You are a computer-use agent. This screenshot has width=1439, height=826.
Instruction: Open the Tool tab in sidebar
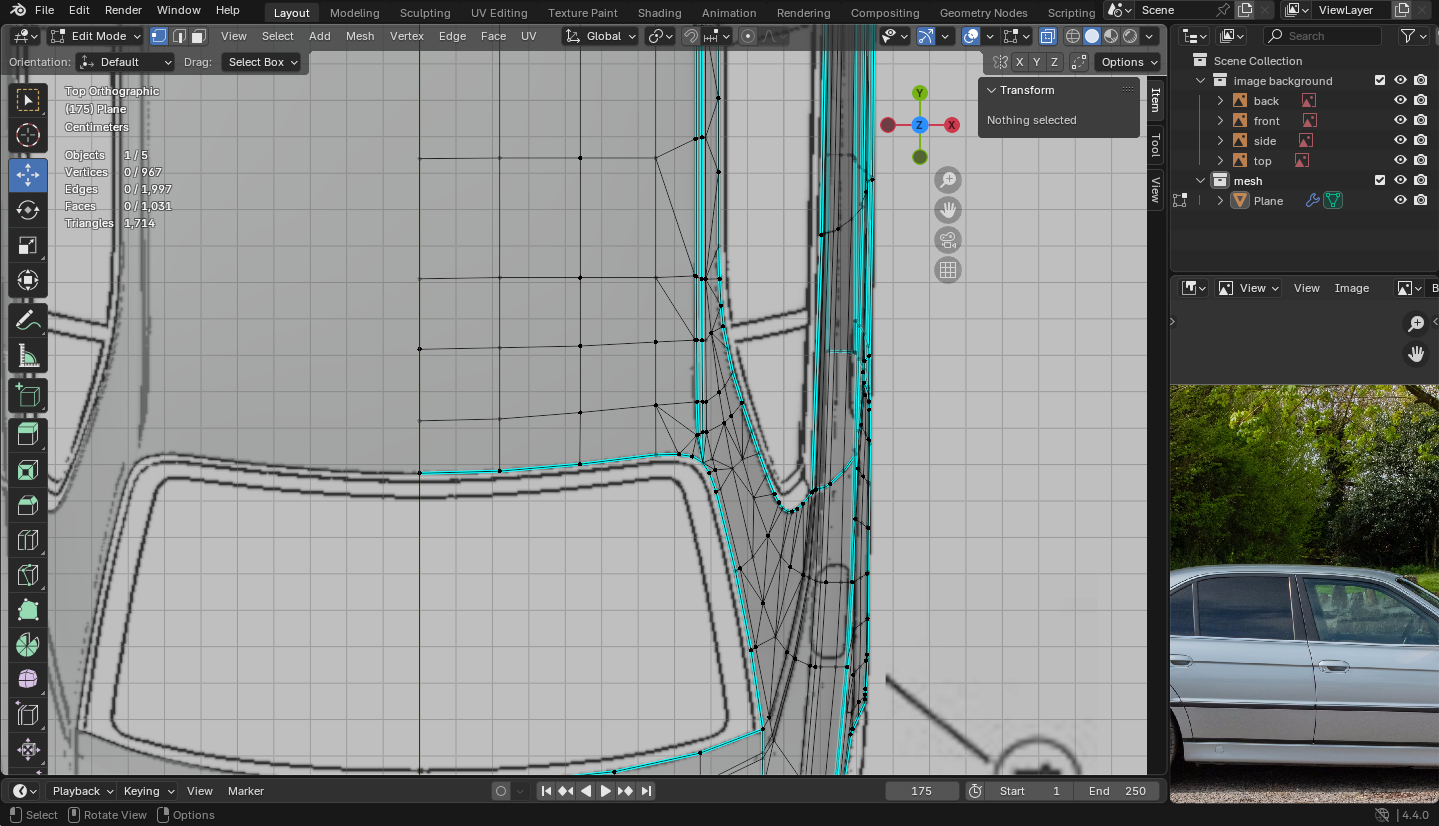(1155, 145)
